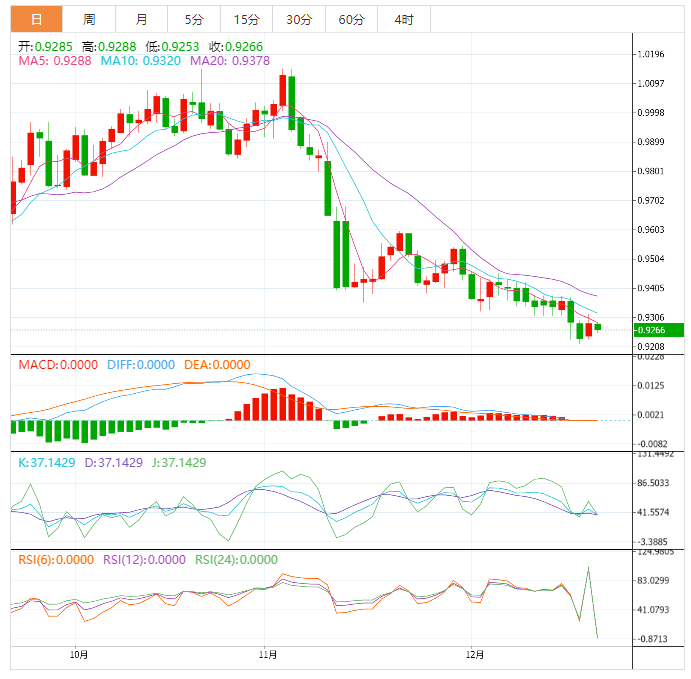Click the 低:0.9253 low price value
This screenshot has width=691, height=679.
click(x=172, y=47)
